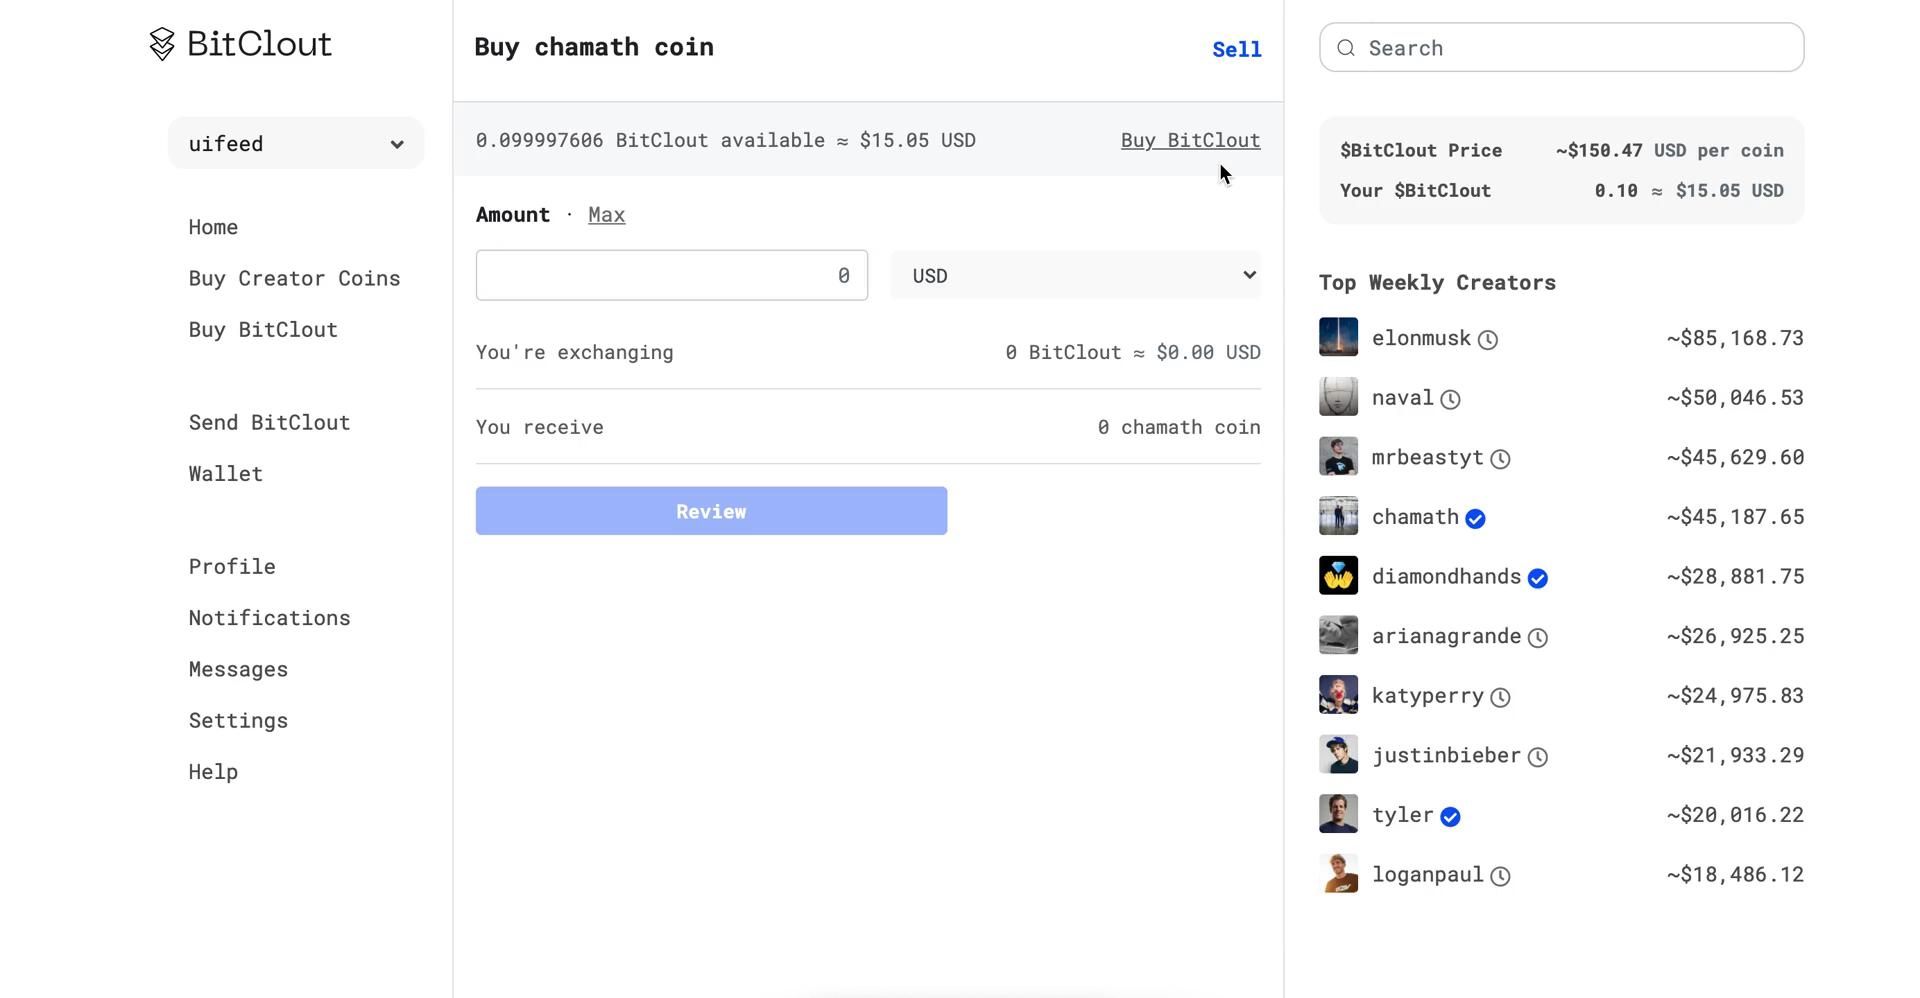Open naval's avatar thumbnail
This screenshot has width=1920, height=998.
[x=1338, y=397]
